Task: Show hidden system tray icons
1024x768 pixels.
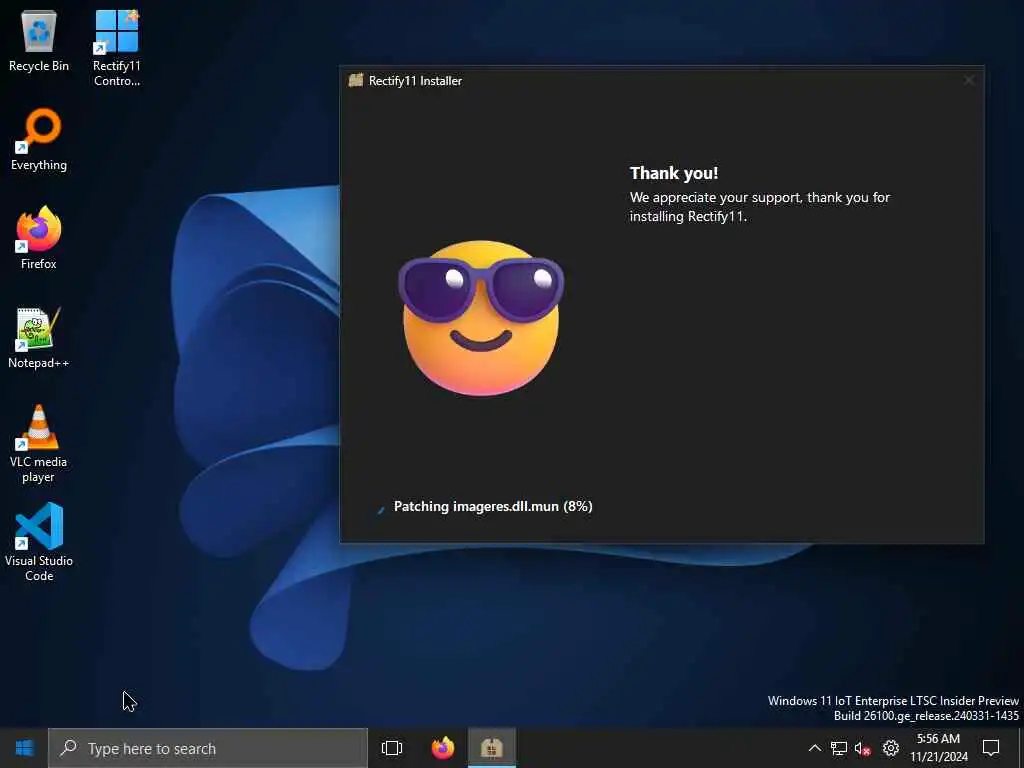Action: pyautogui.click(x=814, y=748)
